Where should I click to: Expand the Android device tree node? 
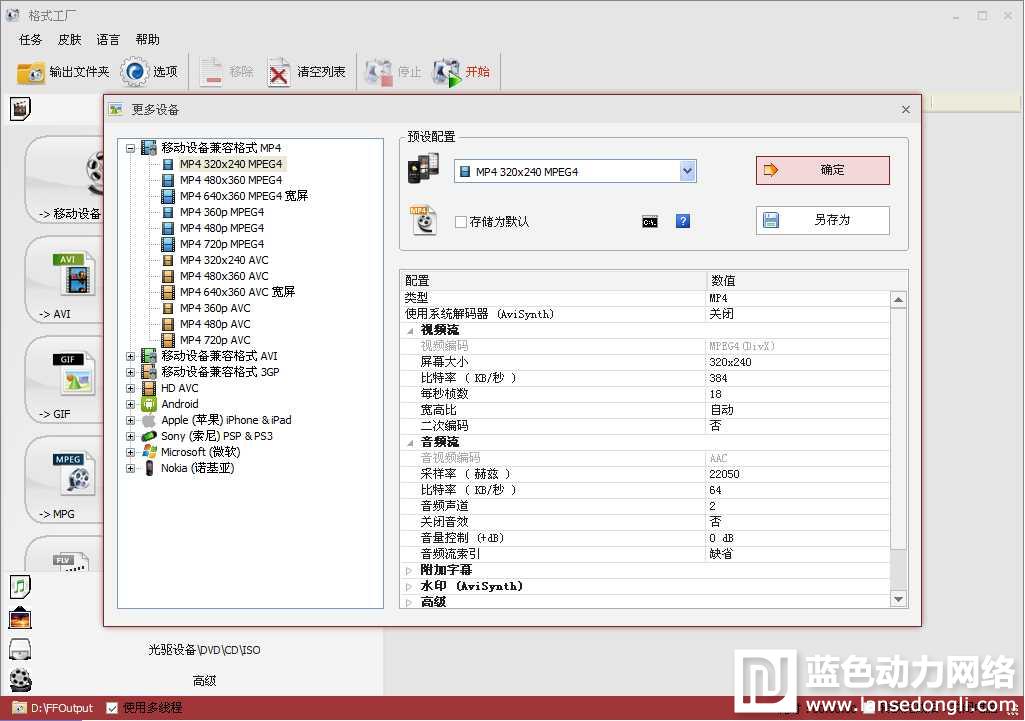click(130, 404)
